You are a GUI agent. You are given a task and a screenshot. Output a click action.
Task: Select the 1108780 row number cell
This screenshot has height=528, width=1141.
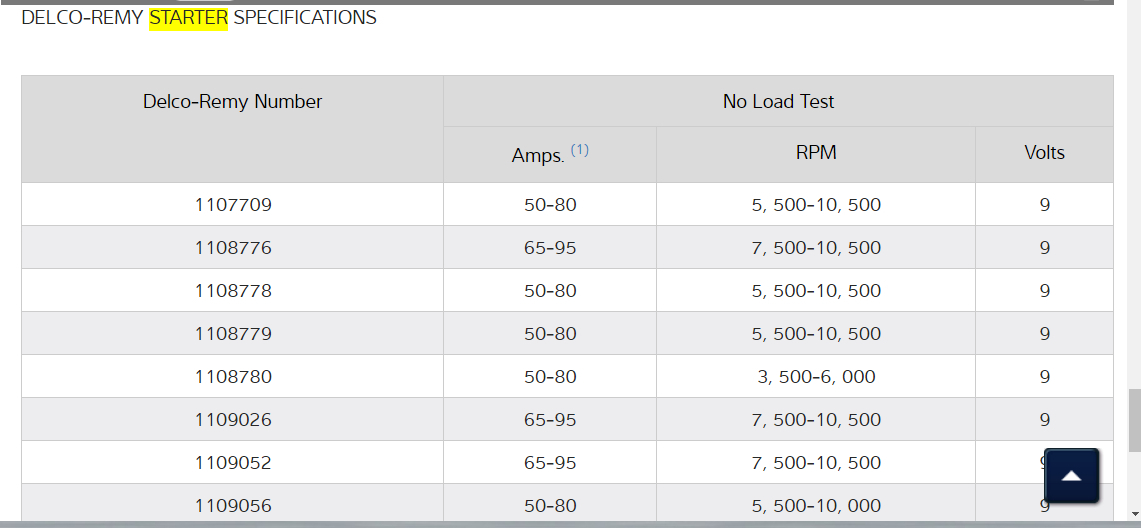click(x=233, y=377)
